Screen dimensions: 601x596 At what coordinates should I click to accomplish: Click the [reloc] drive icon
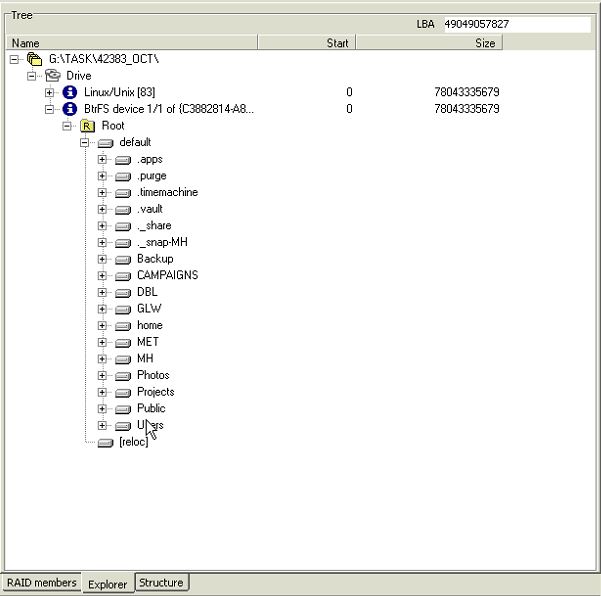click(105, 443)
